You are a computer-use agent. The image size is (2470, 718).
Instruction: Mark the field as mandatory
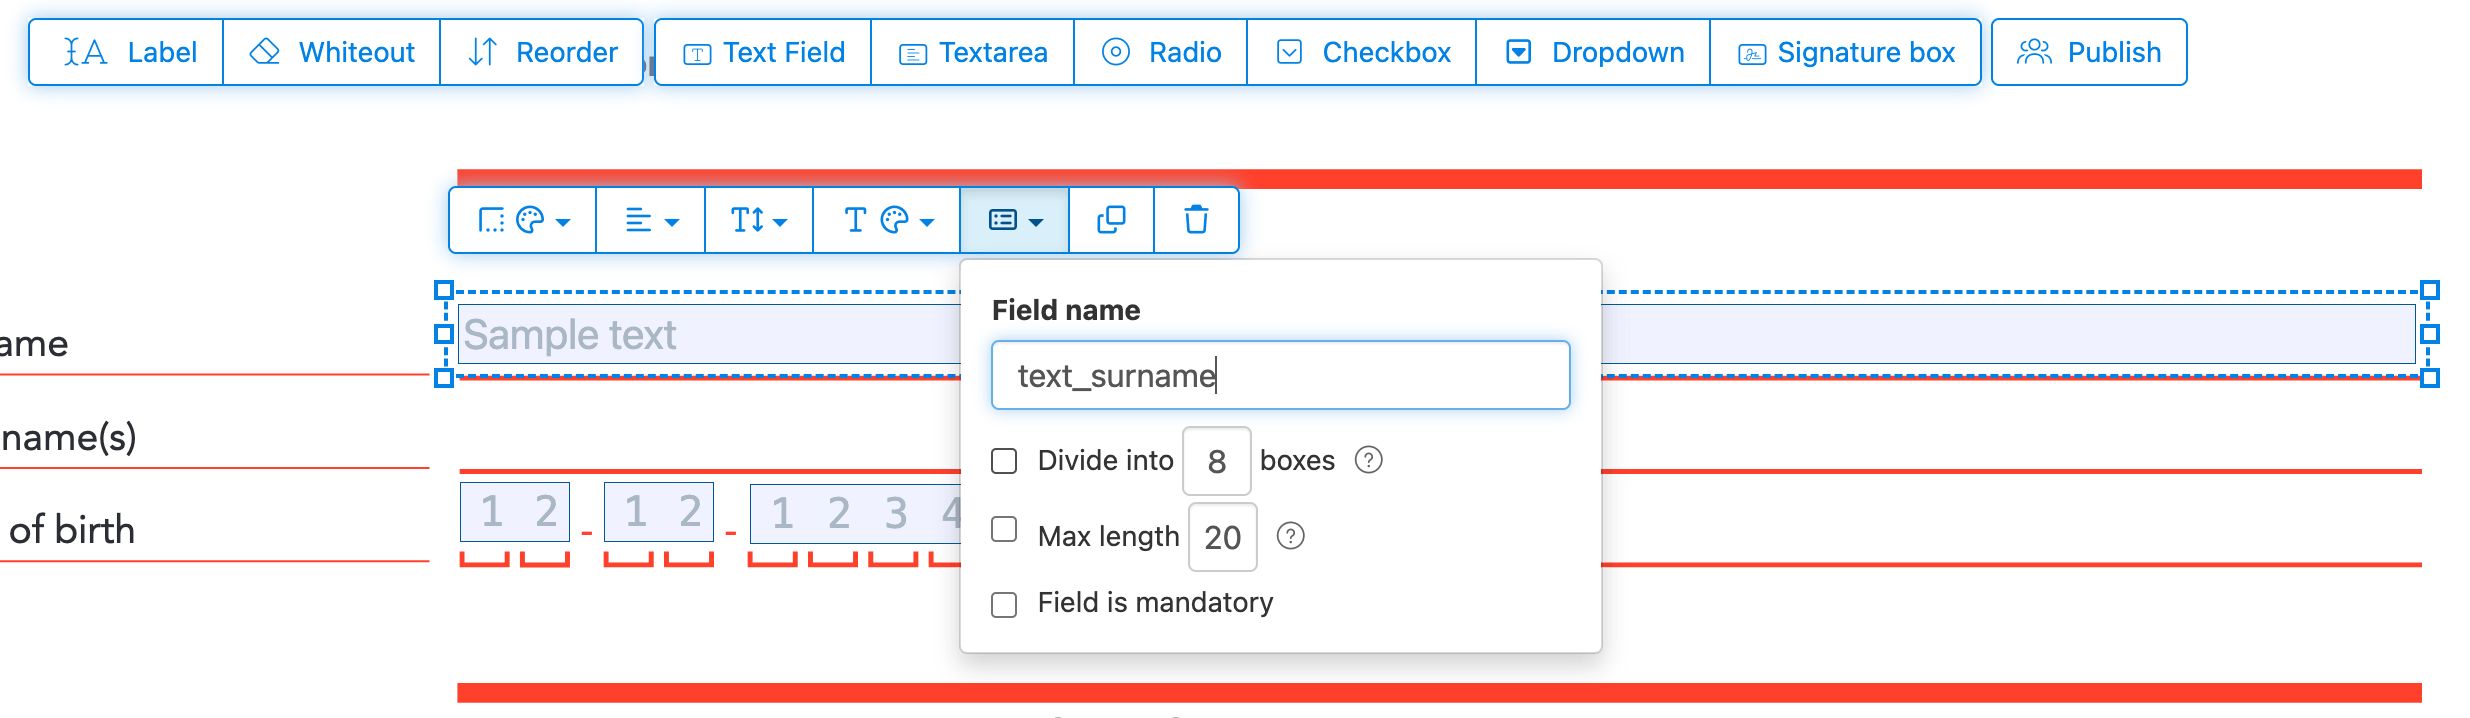click(1004, 605)
